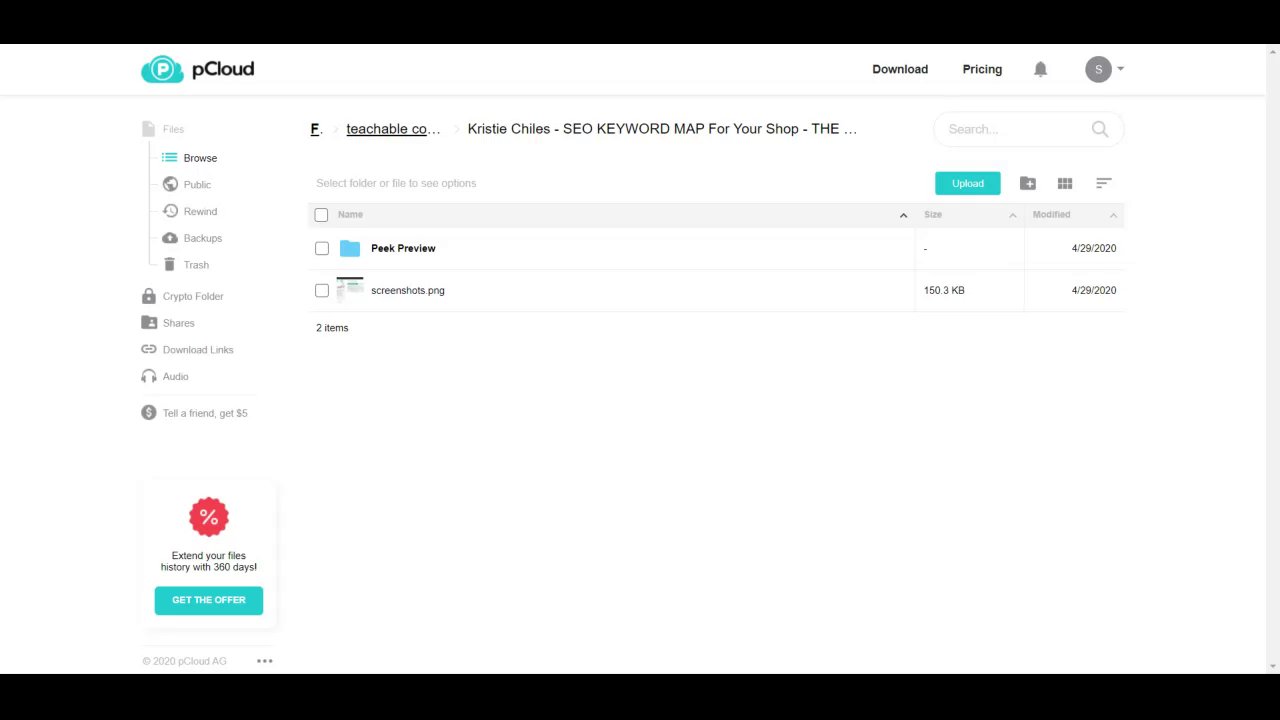Click the Modified column header
Screen dimensions: 1280x720
[1051, 214]
